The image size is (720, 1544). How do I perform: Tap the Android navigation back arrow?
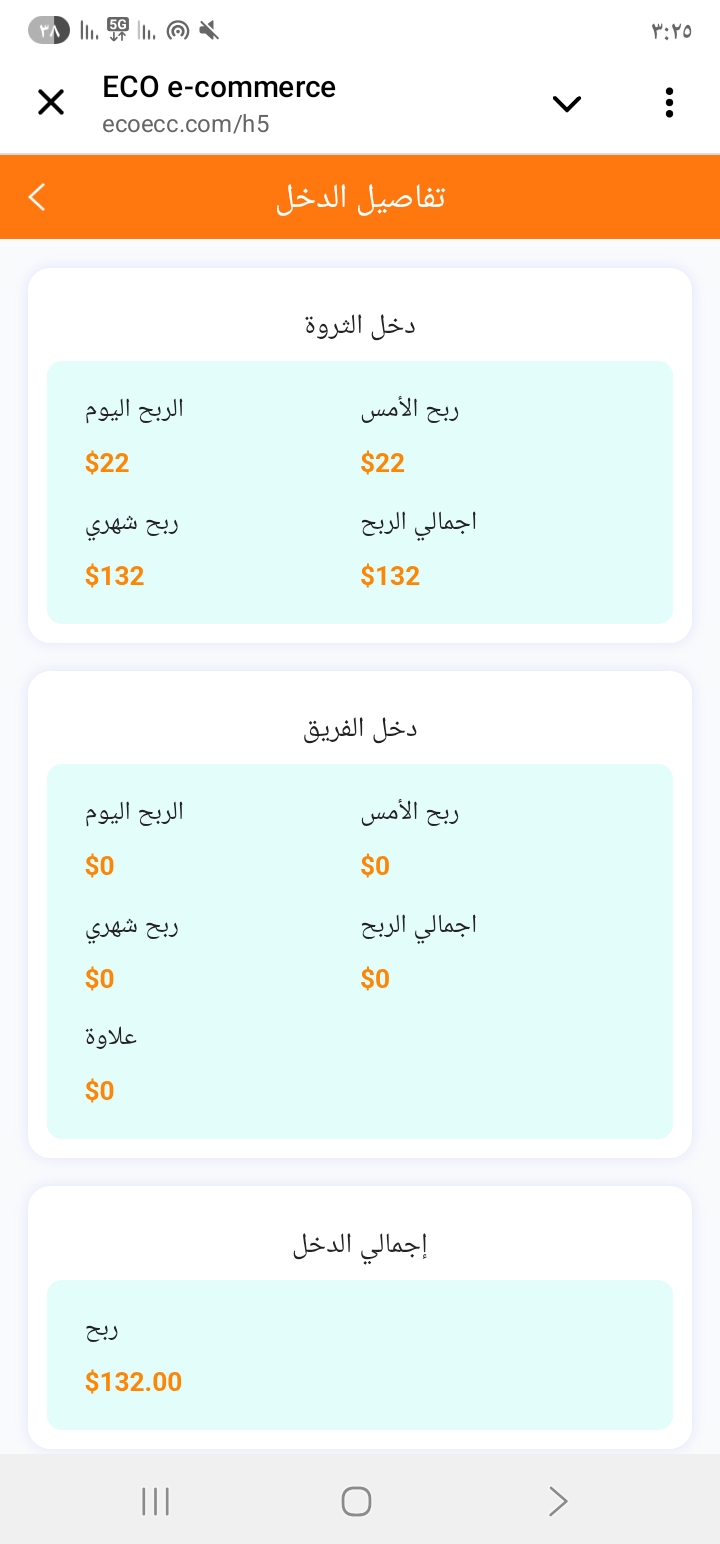click(x=558, y=1500)
